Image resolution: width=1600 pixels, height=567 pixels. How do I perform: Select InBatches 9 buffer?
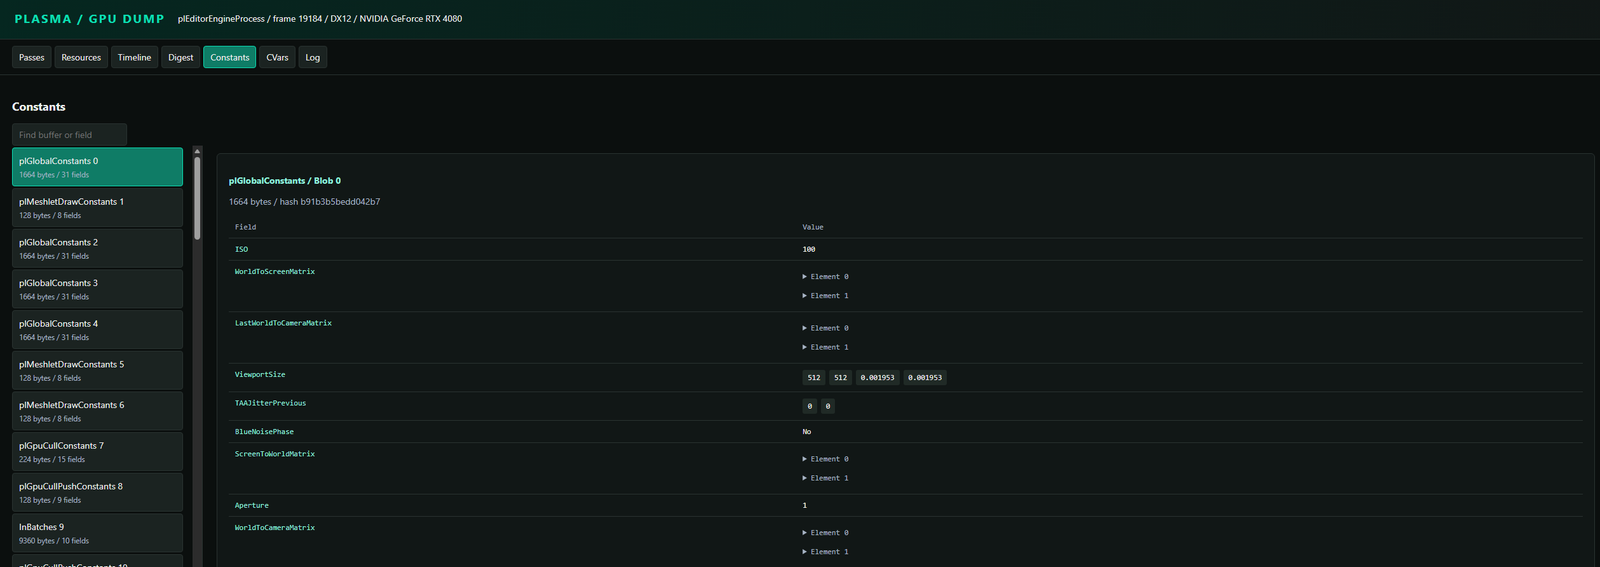pyautogui.click(x=97, y=533)
